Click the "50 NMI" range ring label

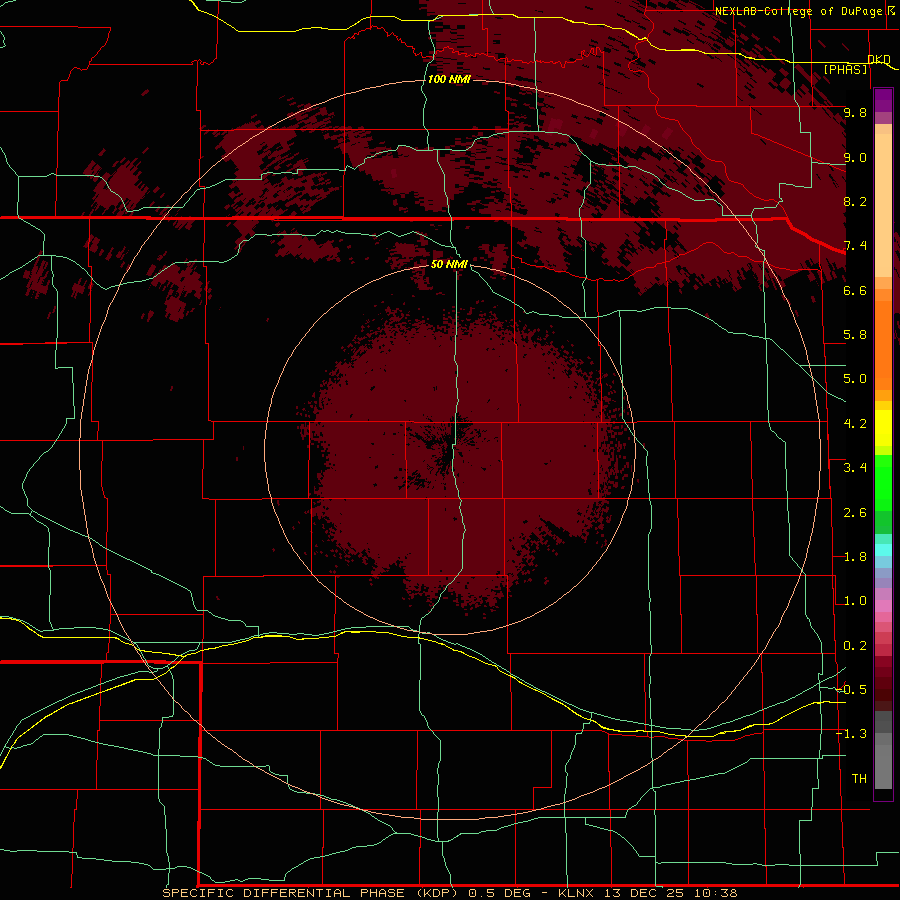[449, 264]
